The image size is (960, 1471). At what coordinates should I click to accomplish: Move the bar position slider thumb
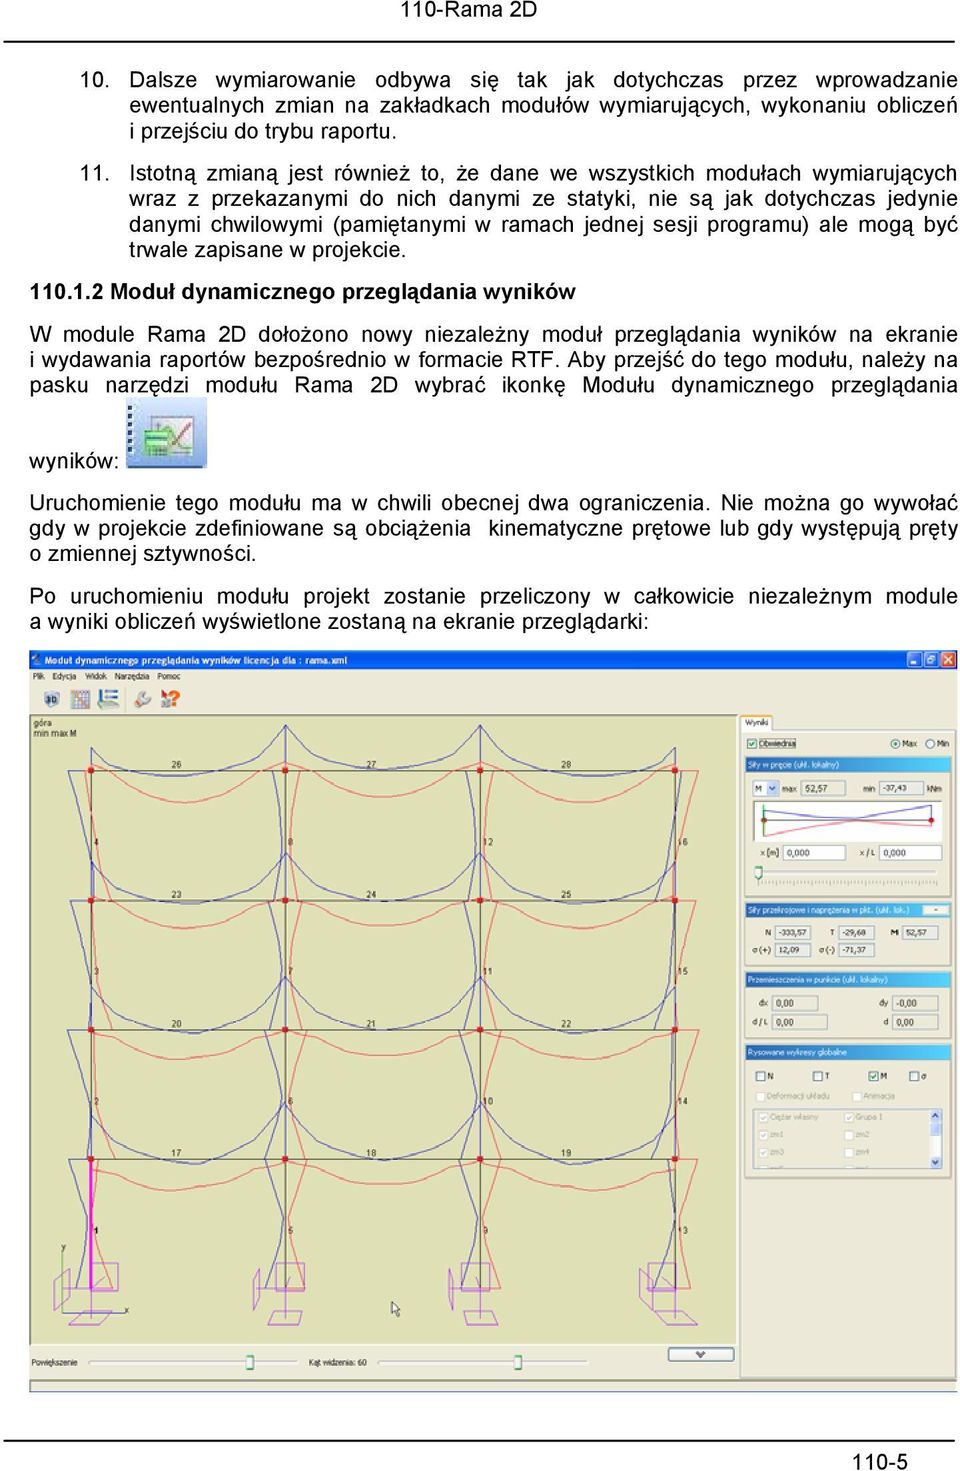tap(759, 872)
